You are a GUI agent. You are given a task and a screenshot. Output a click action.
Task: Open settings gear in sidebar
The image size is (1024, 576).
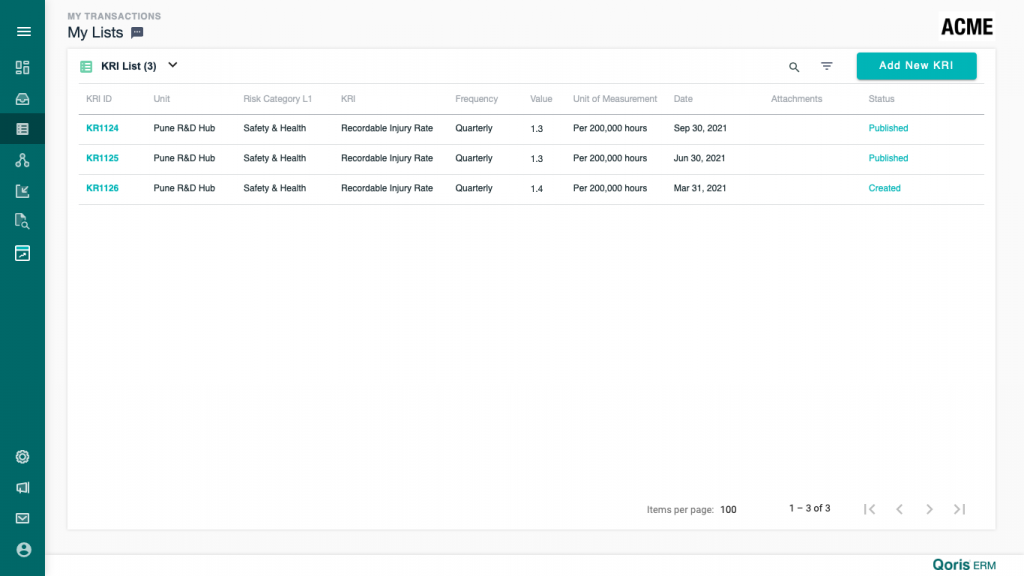point(22,456)
